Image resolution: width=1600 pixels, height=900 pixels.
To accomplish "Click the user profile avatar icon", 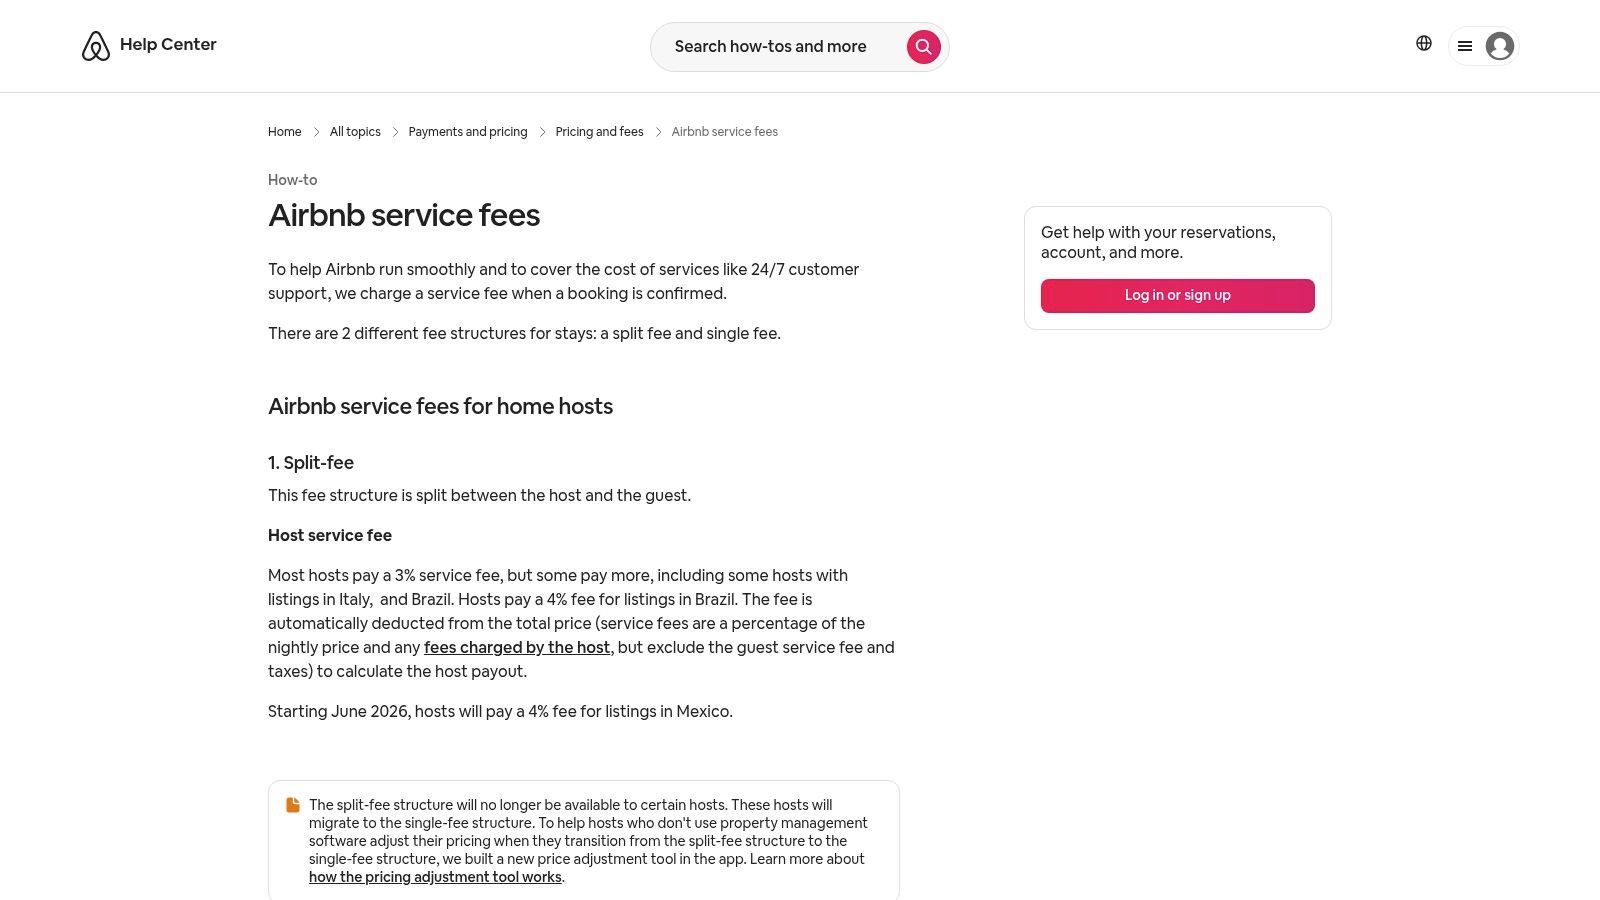I will [1500, 46].
